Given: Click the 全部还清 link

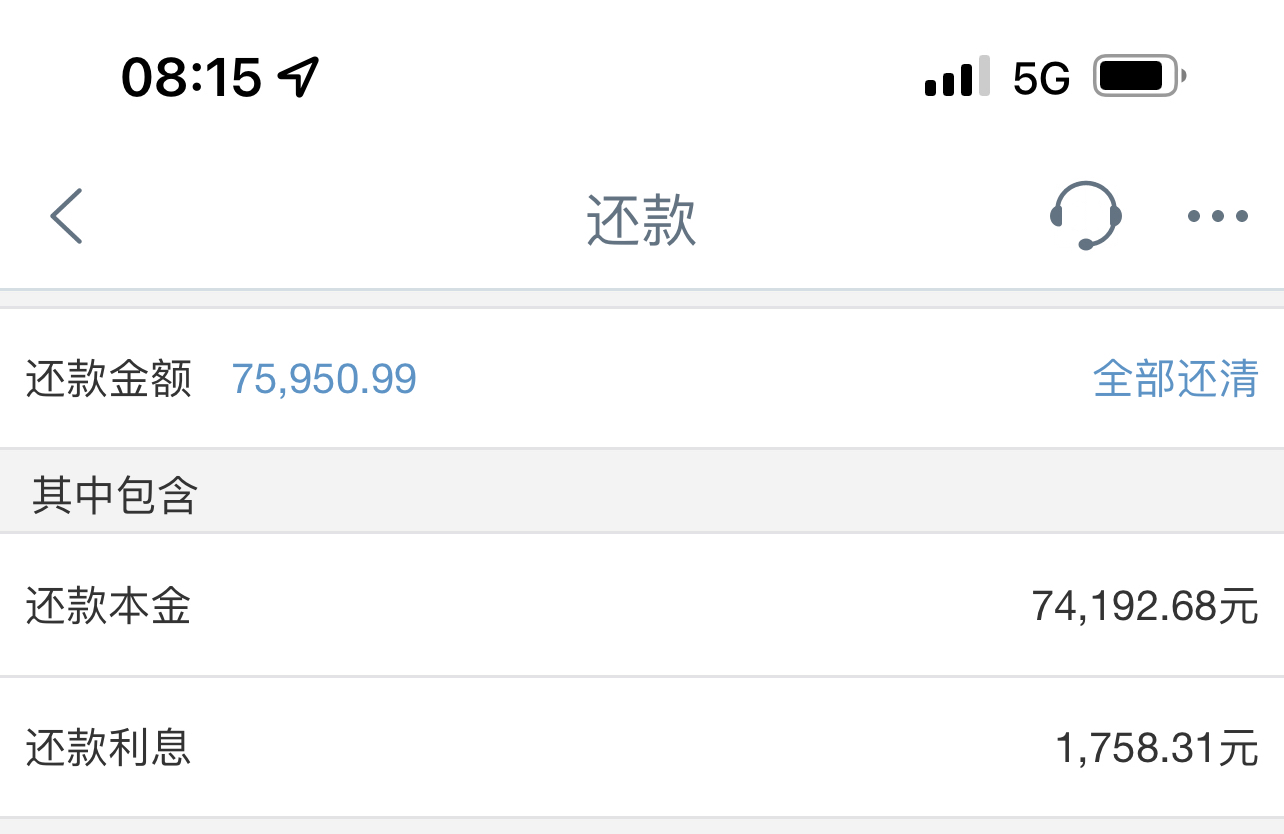Looking at the screenshot, I should point(1175,379).
